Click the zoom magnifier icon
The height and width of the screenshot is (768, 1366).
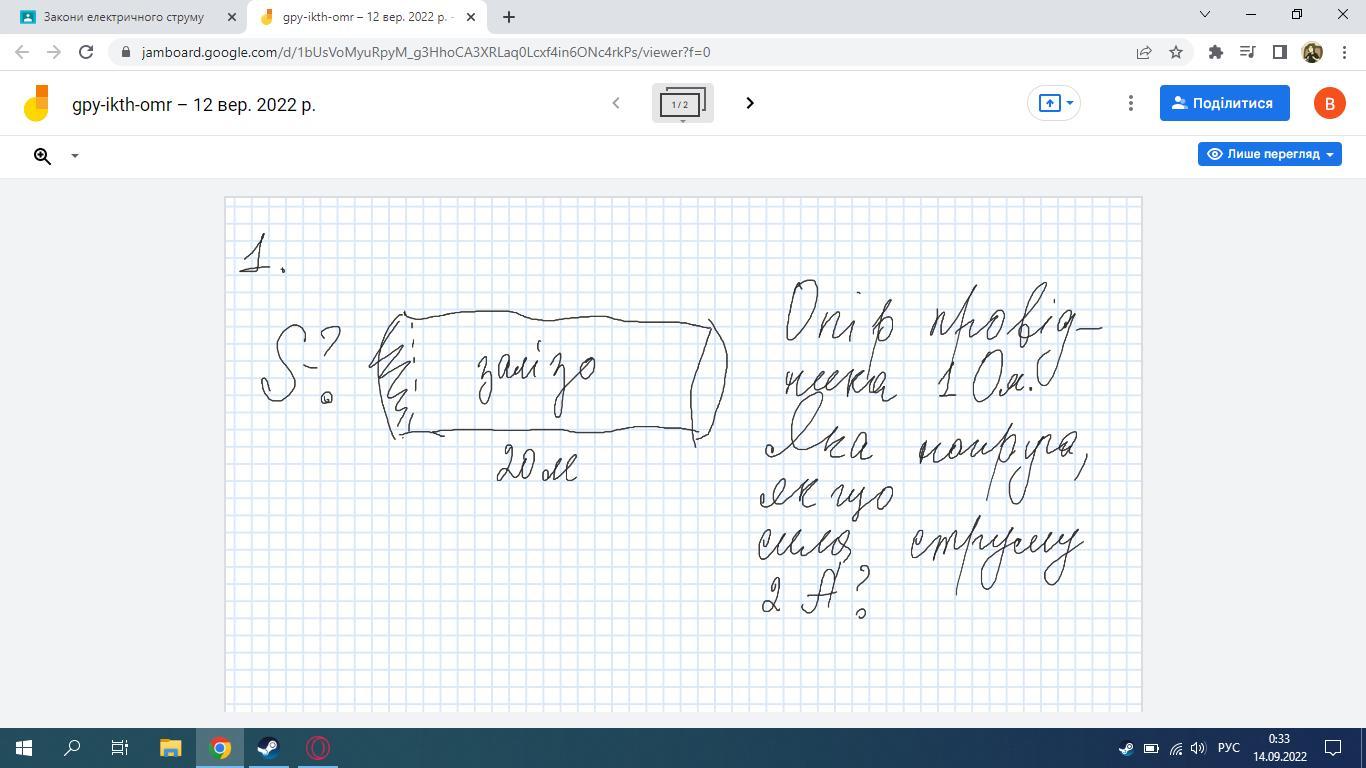tap(42, 156)
